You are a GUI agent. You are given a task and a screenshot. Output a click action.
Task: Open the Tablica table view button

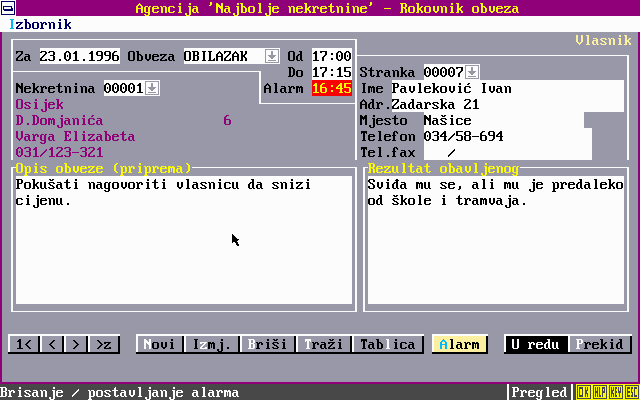pyautogui.click(x=388, y=344)
